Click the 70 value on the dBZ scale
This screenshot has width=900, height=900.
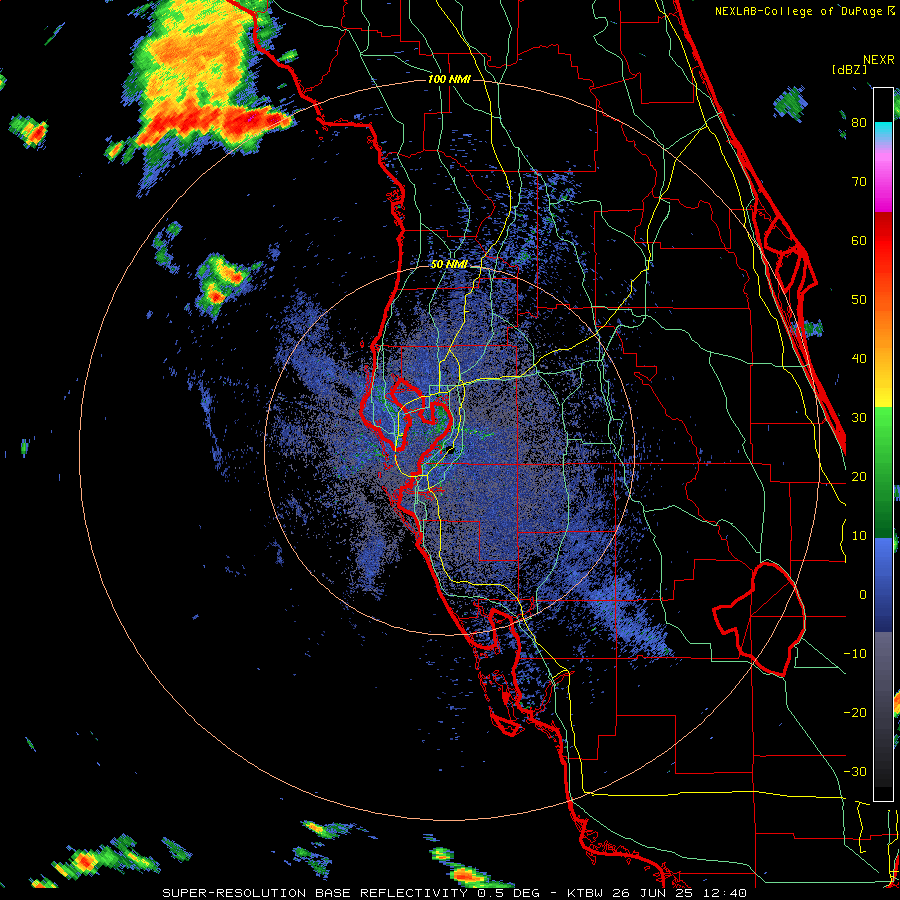(x=859, y=182)
